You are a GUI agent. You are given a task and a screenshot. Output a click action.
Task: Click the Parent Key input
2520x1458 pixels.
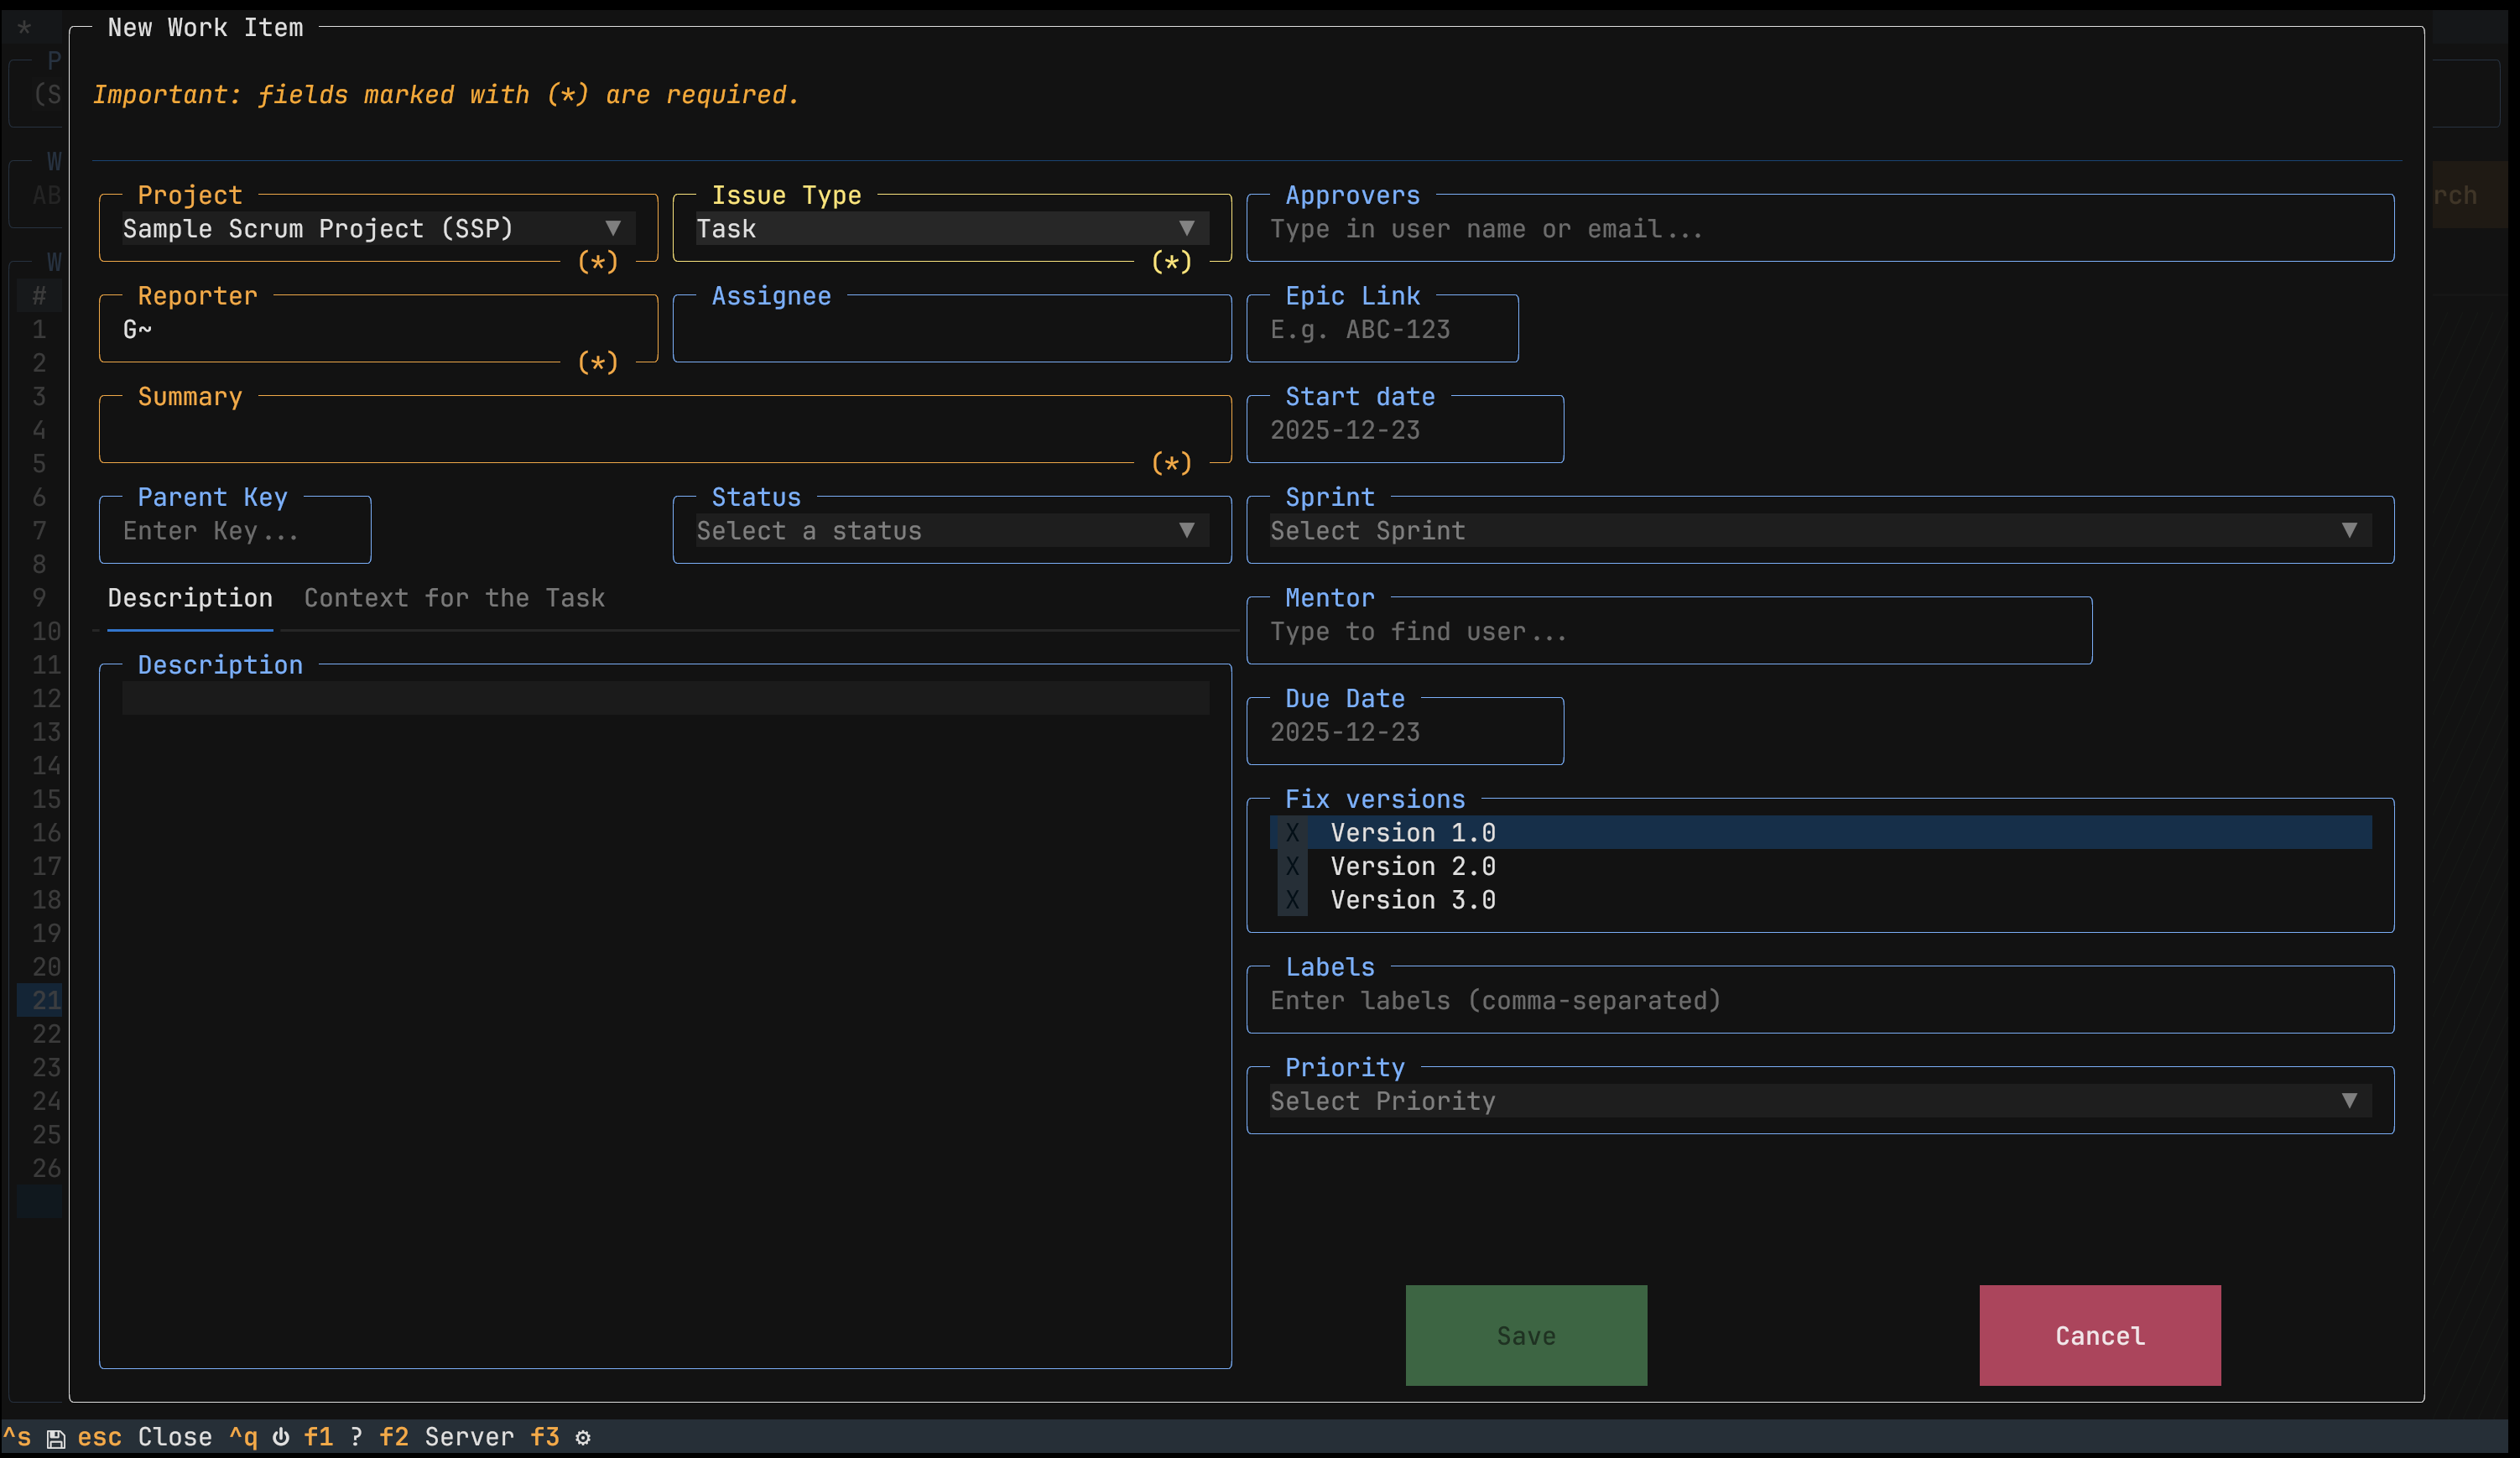(235, 531)
